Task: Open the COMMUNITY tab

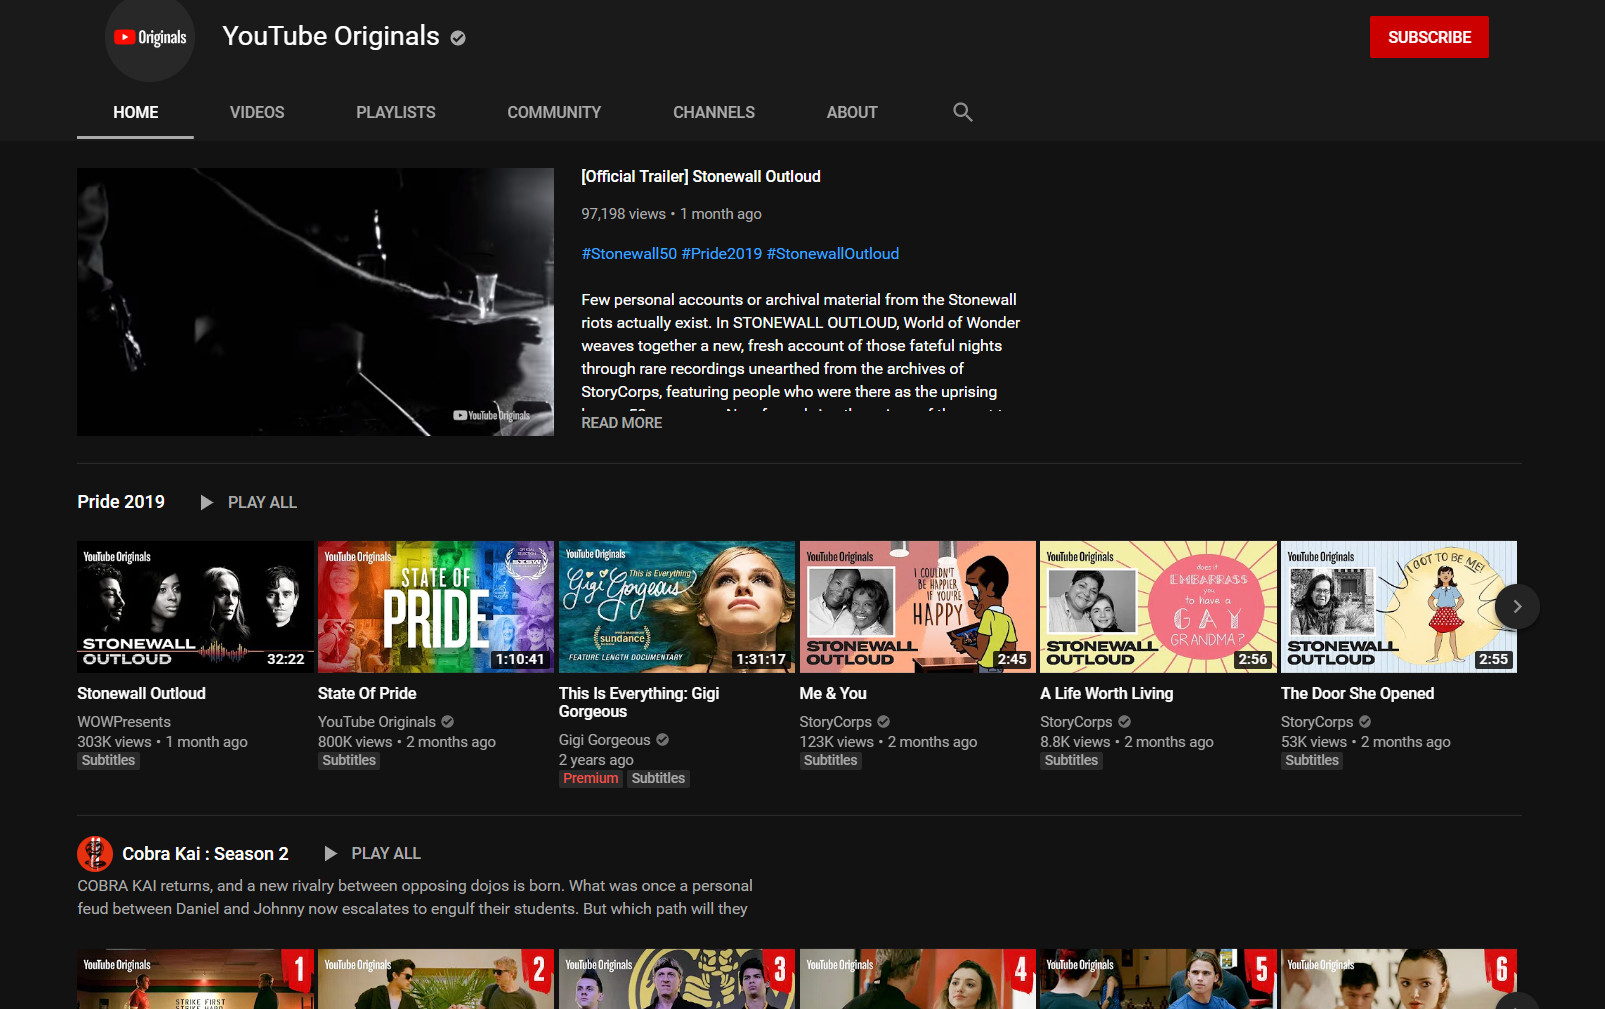Action: tap(554, 112)
